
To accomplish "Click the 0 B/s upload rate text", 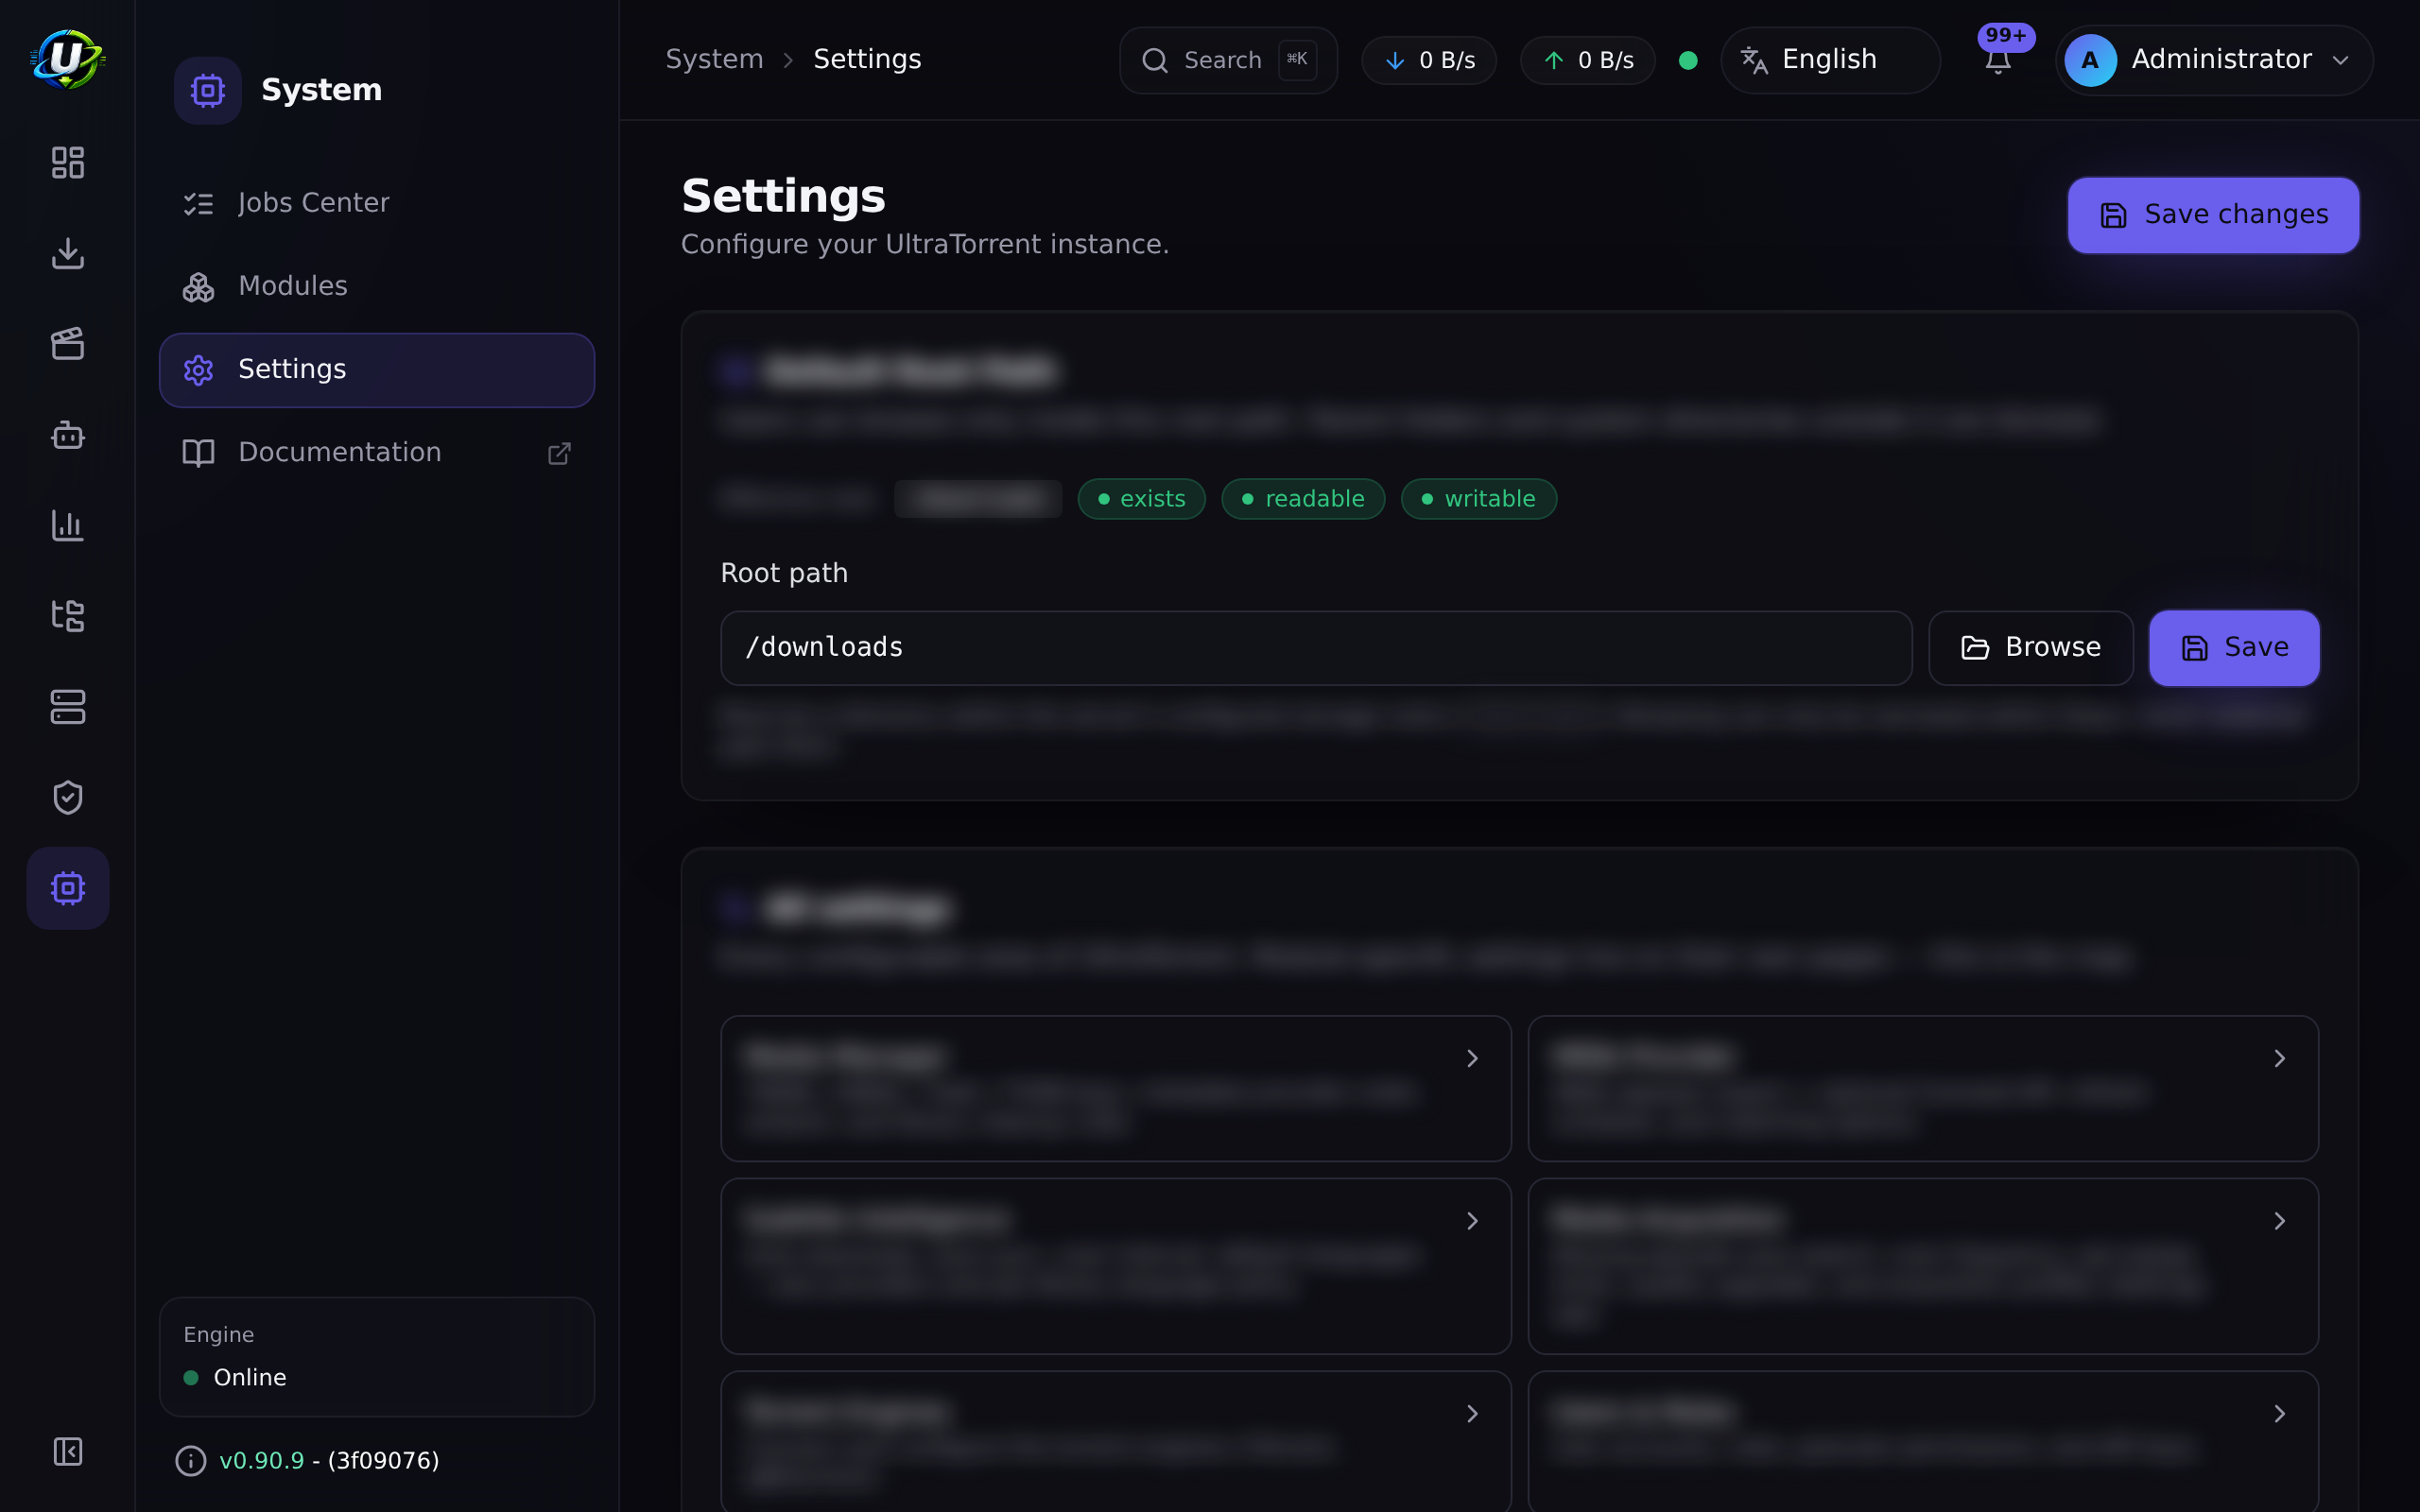I will coord(1606,61).
